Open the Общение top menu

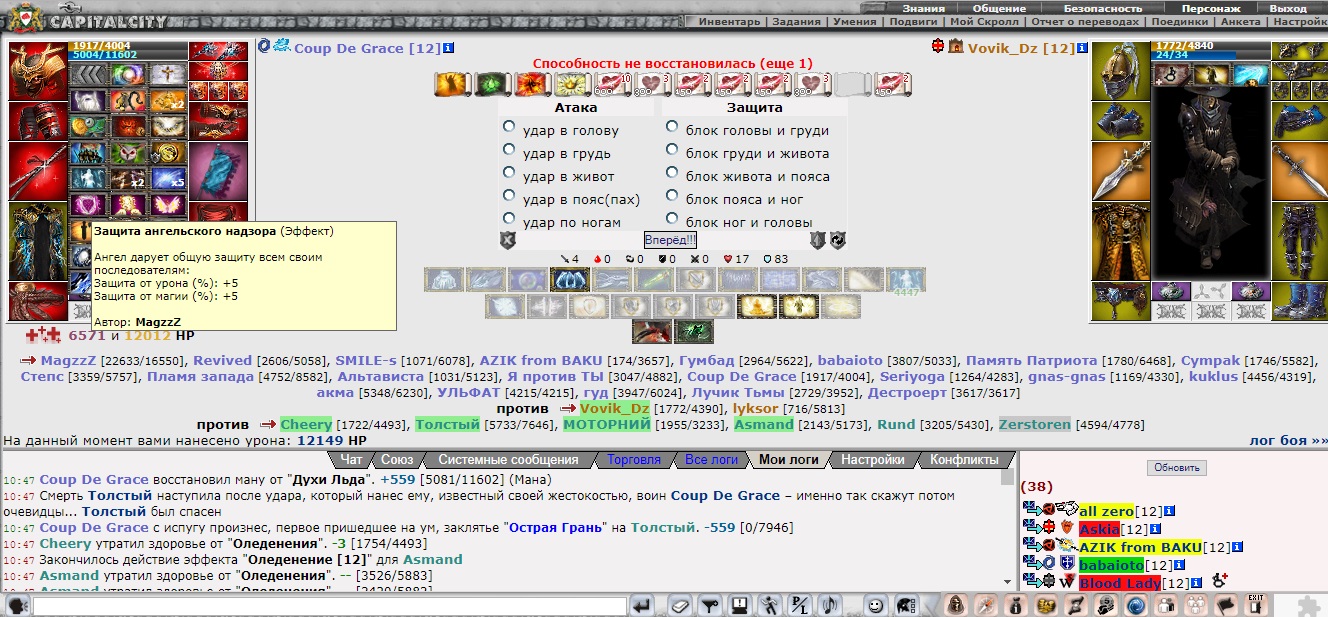[999, 8]
